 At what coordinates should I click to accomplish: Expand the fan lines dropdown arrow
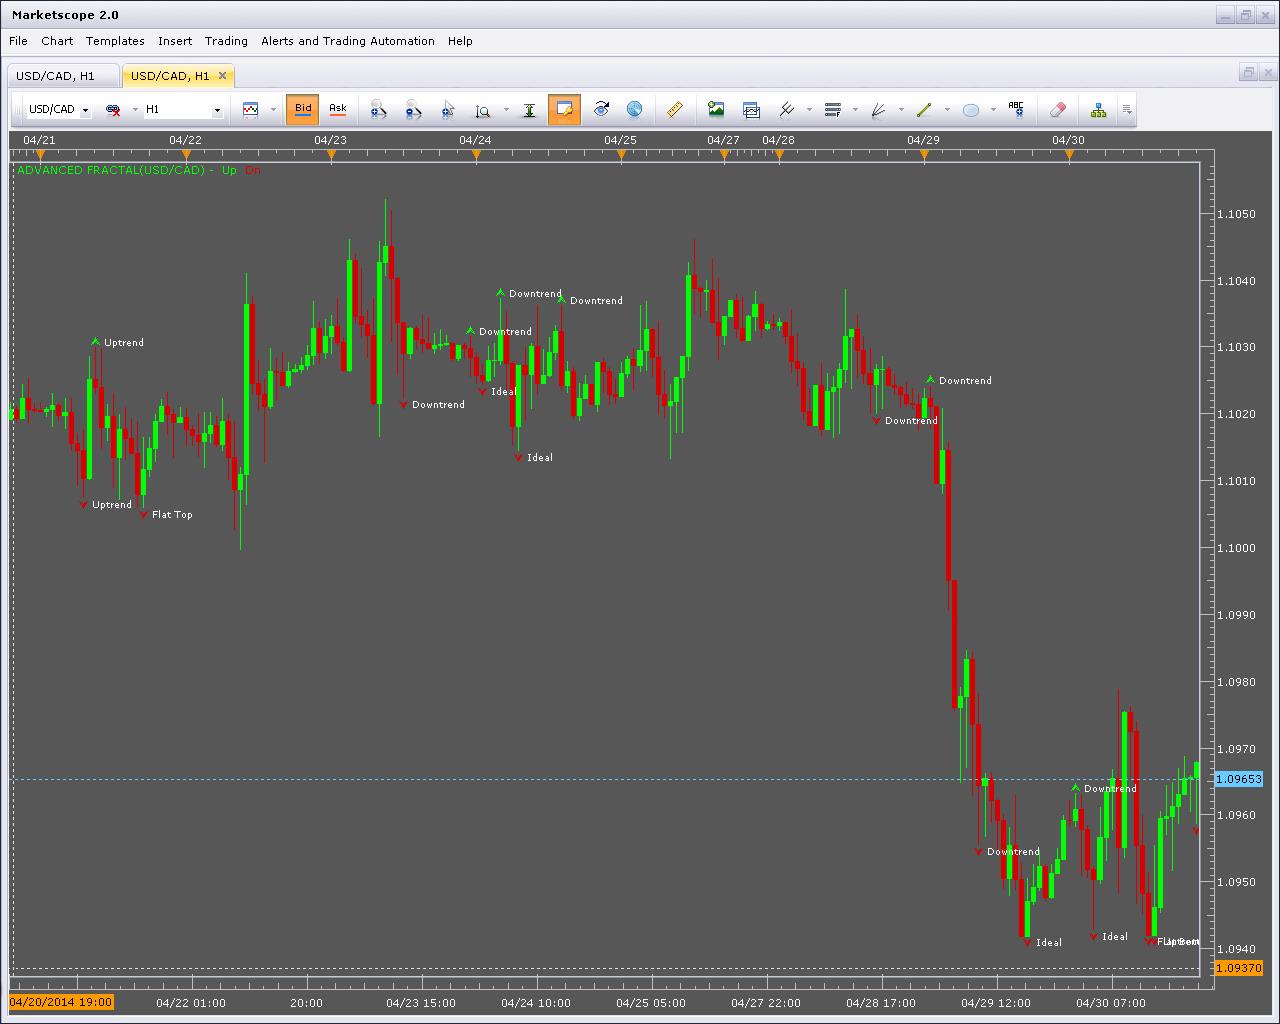[901, 110]
